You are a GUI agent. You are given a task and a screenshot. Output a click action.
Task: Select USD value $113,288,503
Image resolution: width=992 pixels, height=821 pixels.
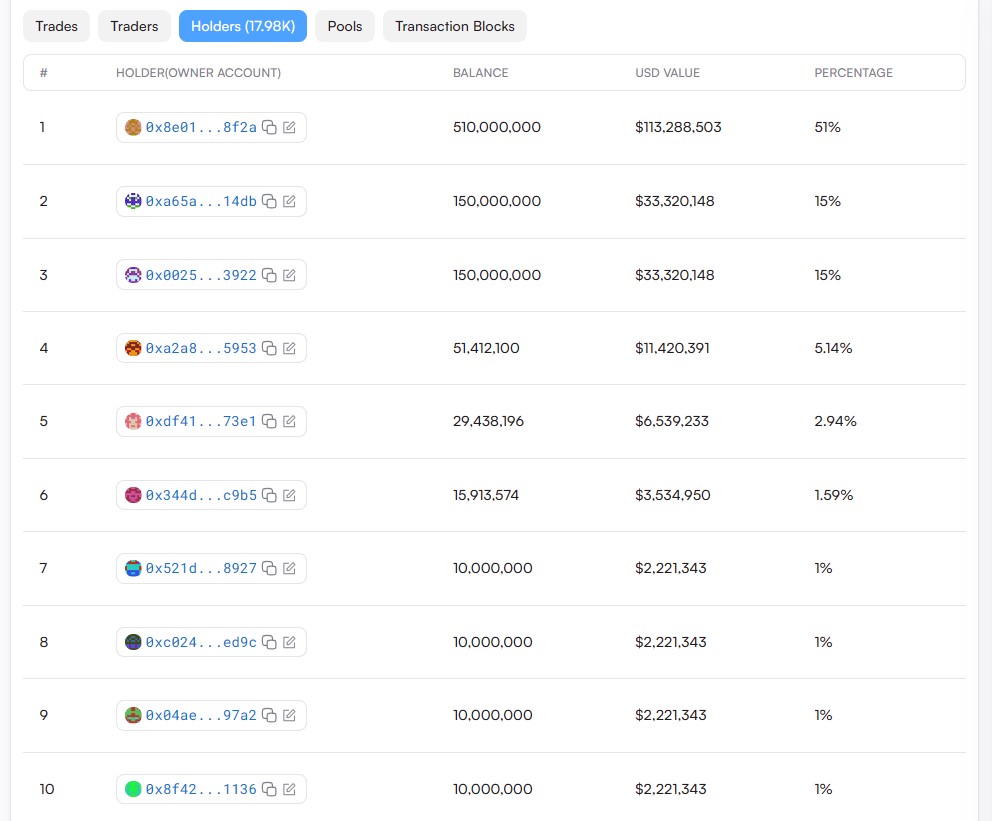(x=678, y=127)
